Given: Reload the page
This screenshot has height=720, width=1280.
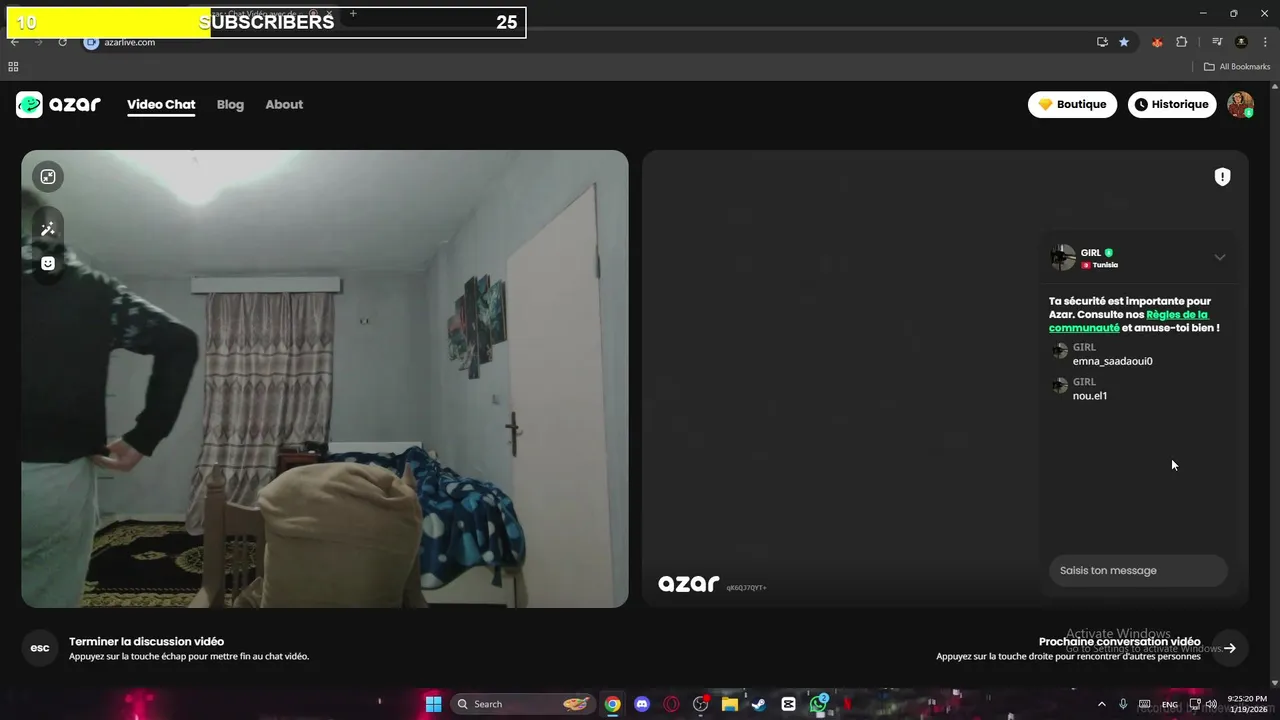Looking at the screenshot, I should (62, 42).
